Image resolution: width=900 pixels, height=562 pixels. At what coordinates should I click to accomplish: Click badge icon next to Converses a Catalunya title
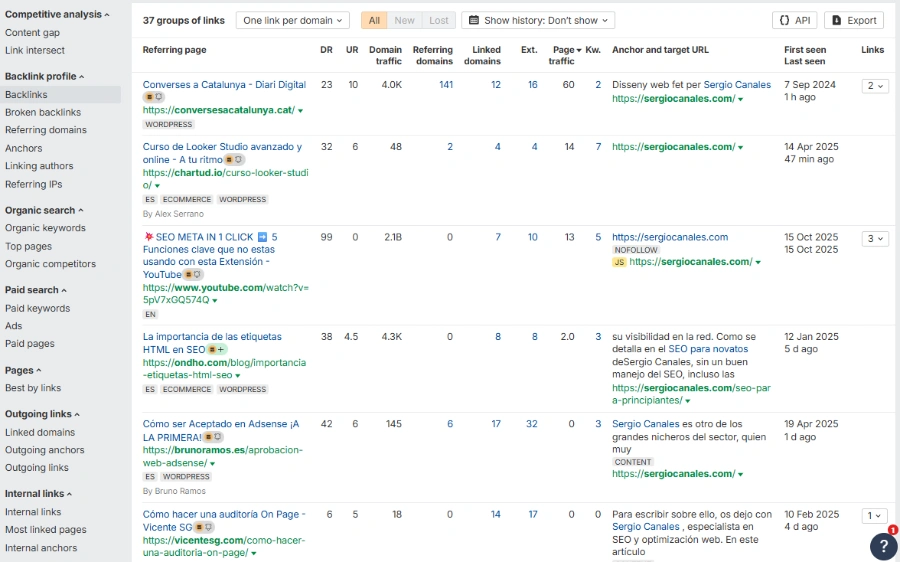[153, 97]
